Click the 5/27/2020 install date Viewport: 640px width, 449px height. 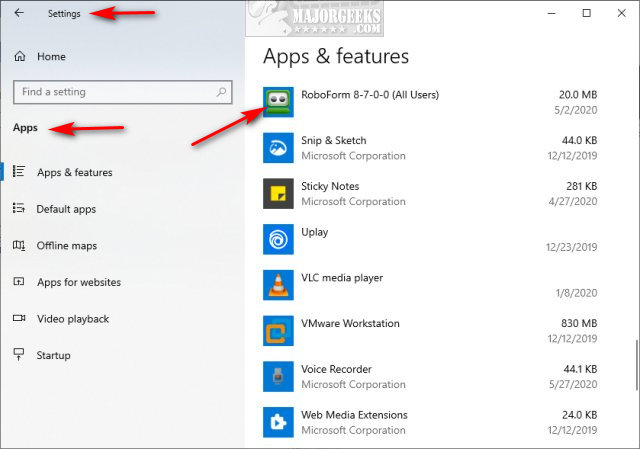573,385
